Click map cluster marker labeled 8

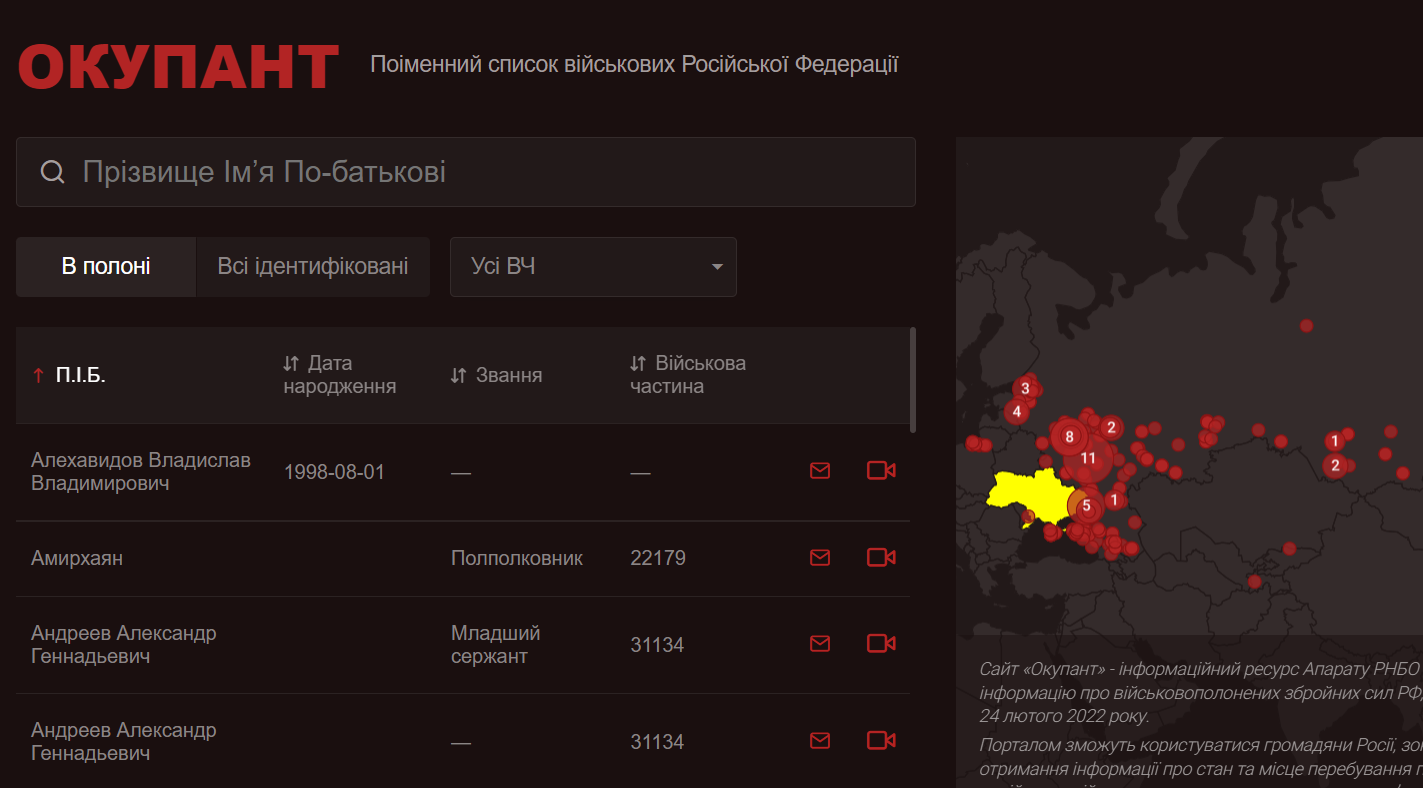[1069, 437]
